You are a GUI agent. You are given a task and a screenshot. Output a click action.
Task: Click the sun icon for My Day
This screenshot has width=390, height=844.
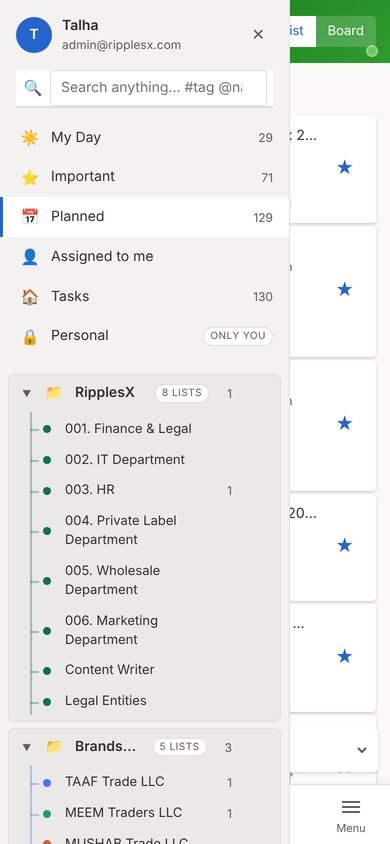[30, 138]
